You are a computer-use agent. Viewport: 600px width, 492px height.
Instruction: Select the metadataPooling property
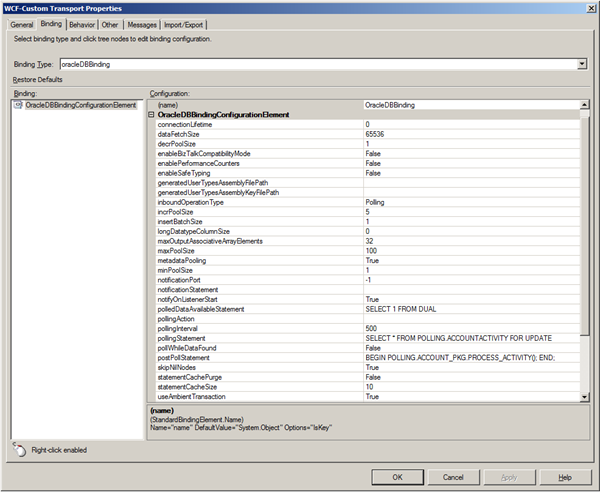pyautogui.click(x=368, y=261)
